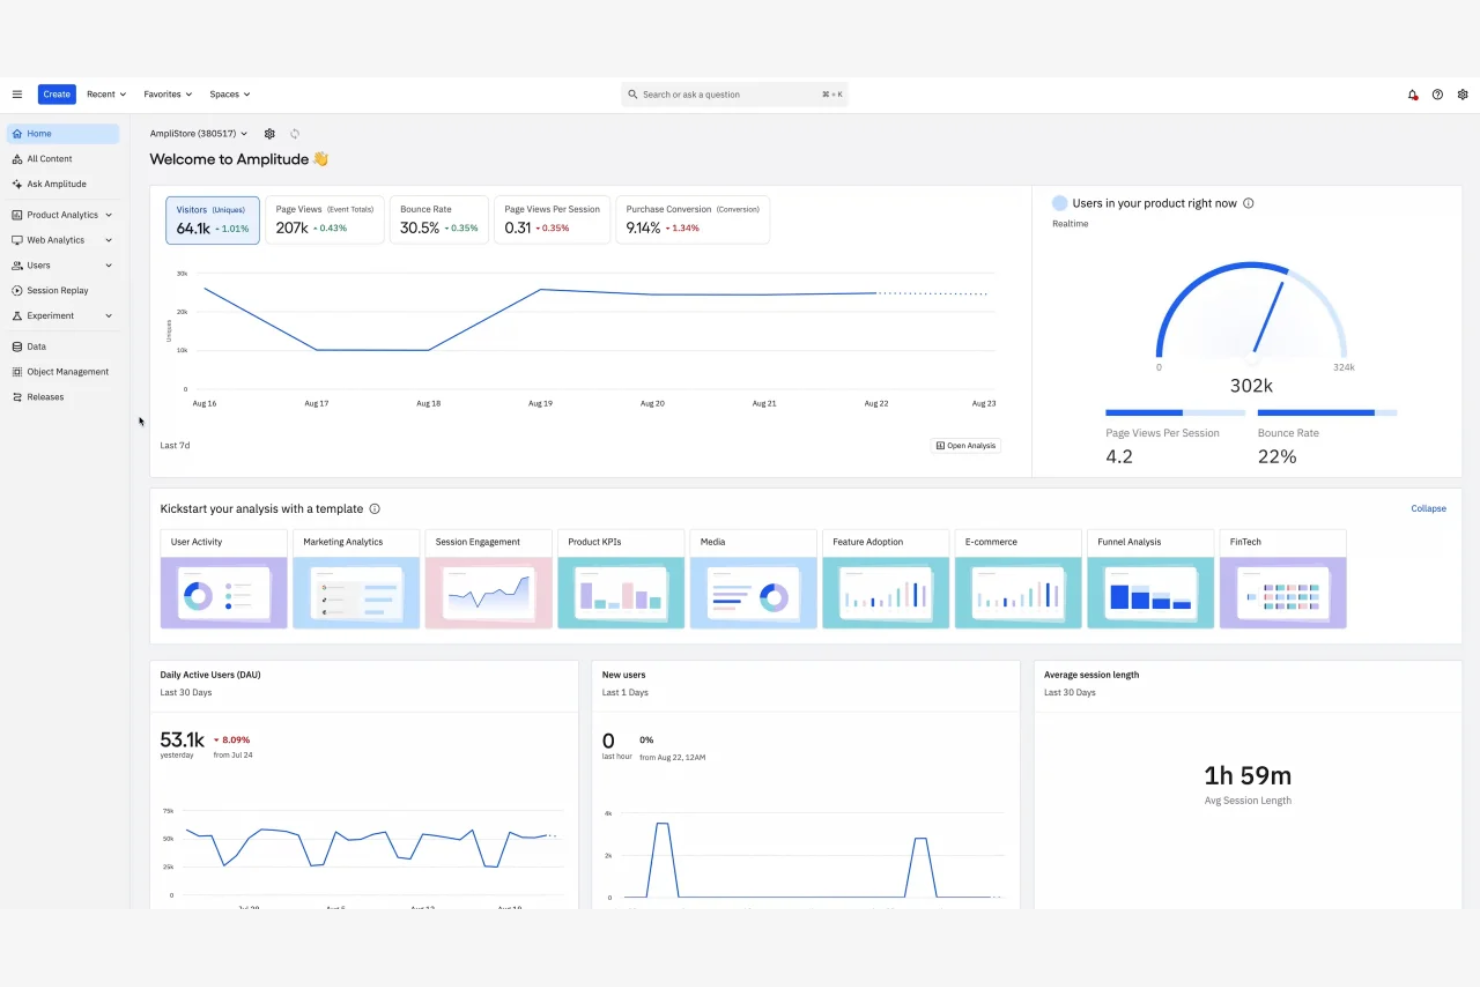Expand Users chevron in sidebar
The width and height of the screenshot is (1480, 987).
point(109,265)
